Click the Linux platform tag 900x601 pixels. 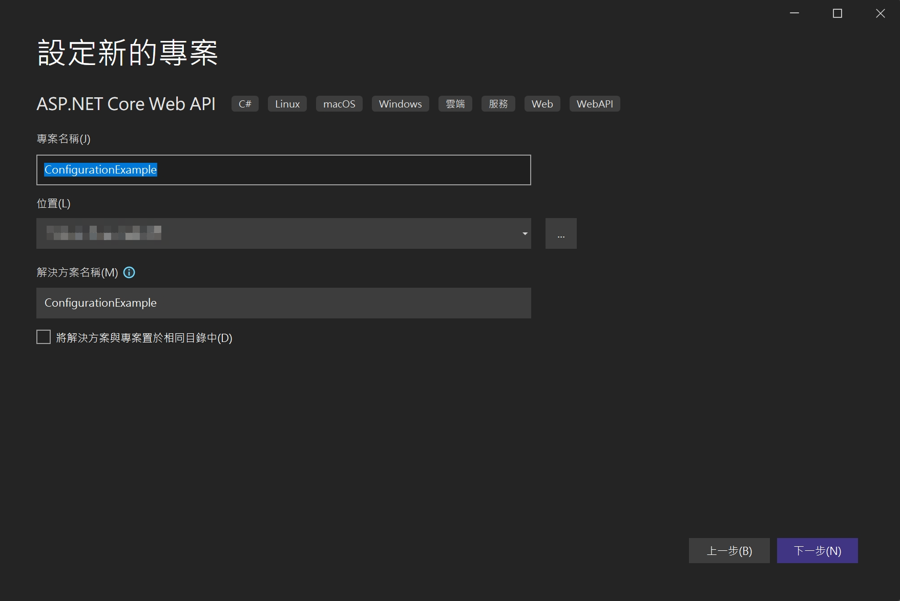287,104
